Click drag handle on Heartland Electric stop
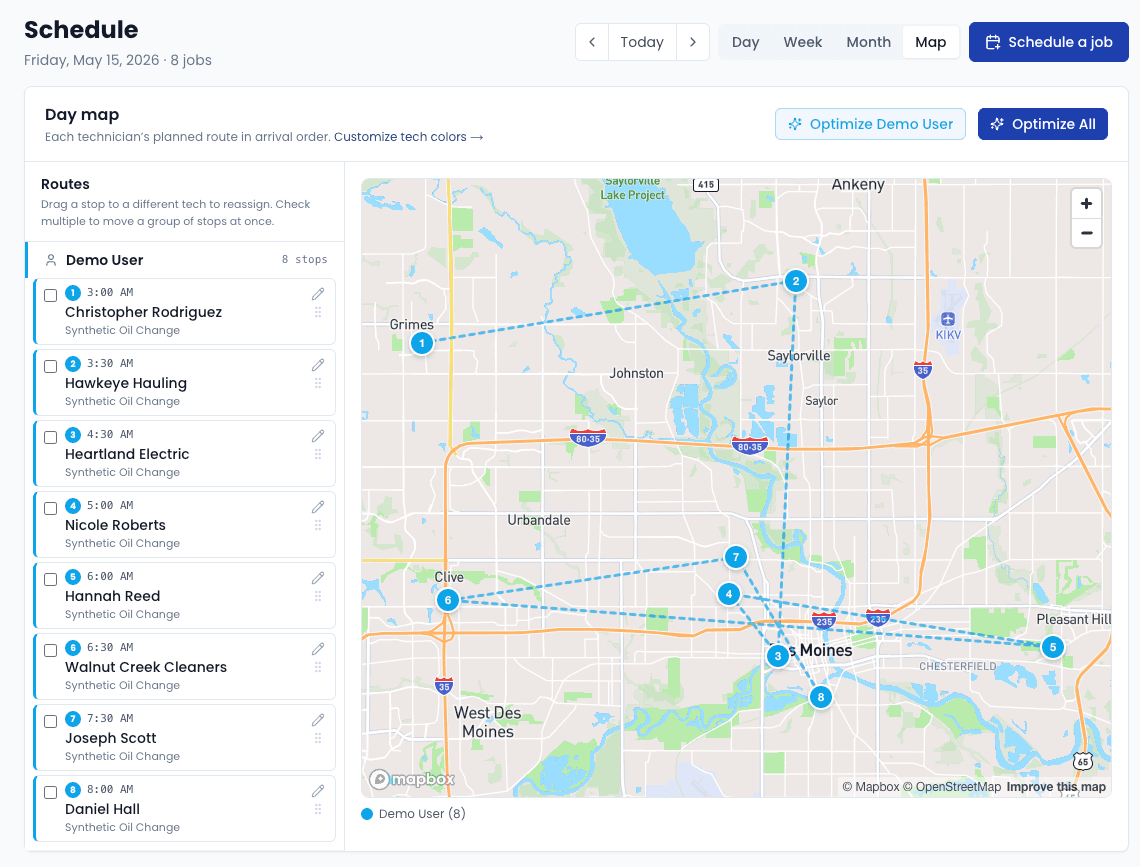Image resolution: width=1140 pixels, height=867 pixels. (318, 454)
